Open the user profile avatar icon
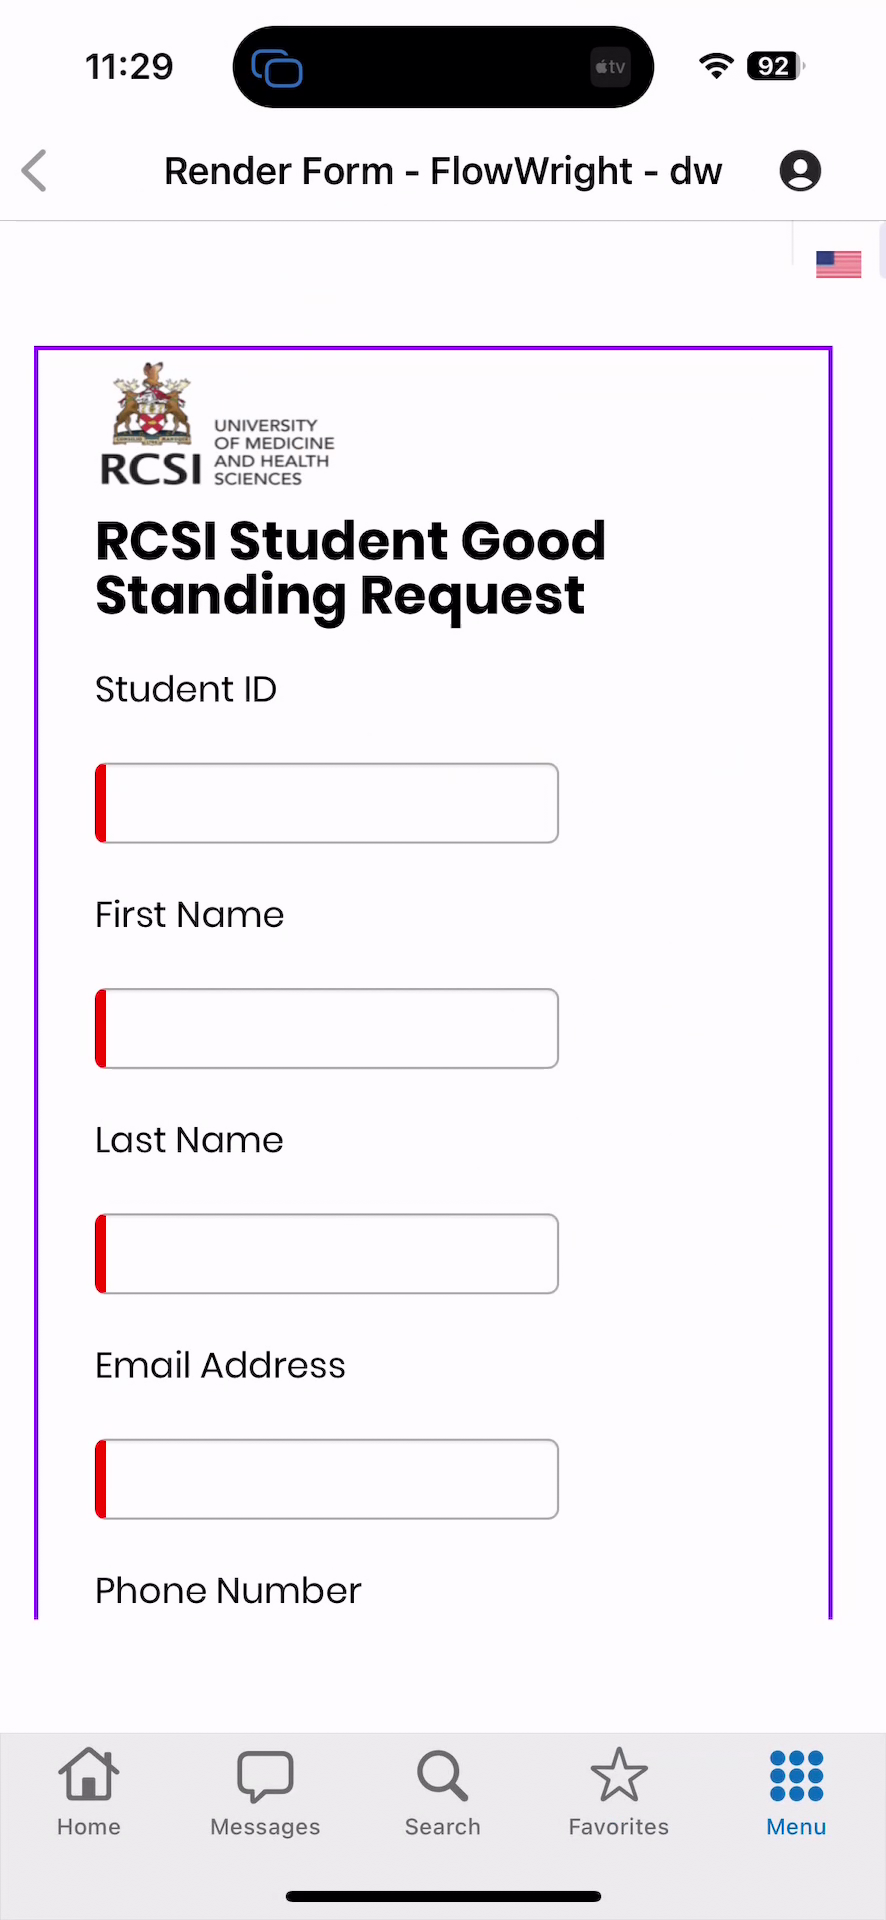Viewport: 886px width, 1920px height. 799,170
